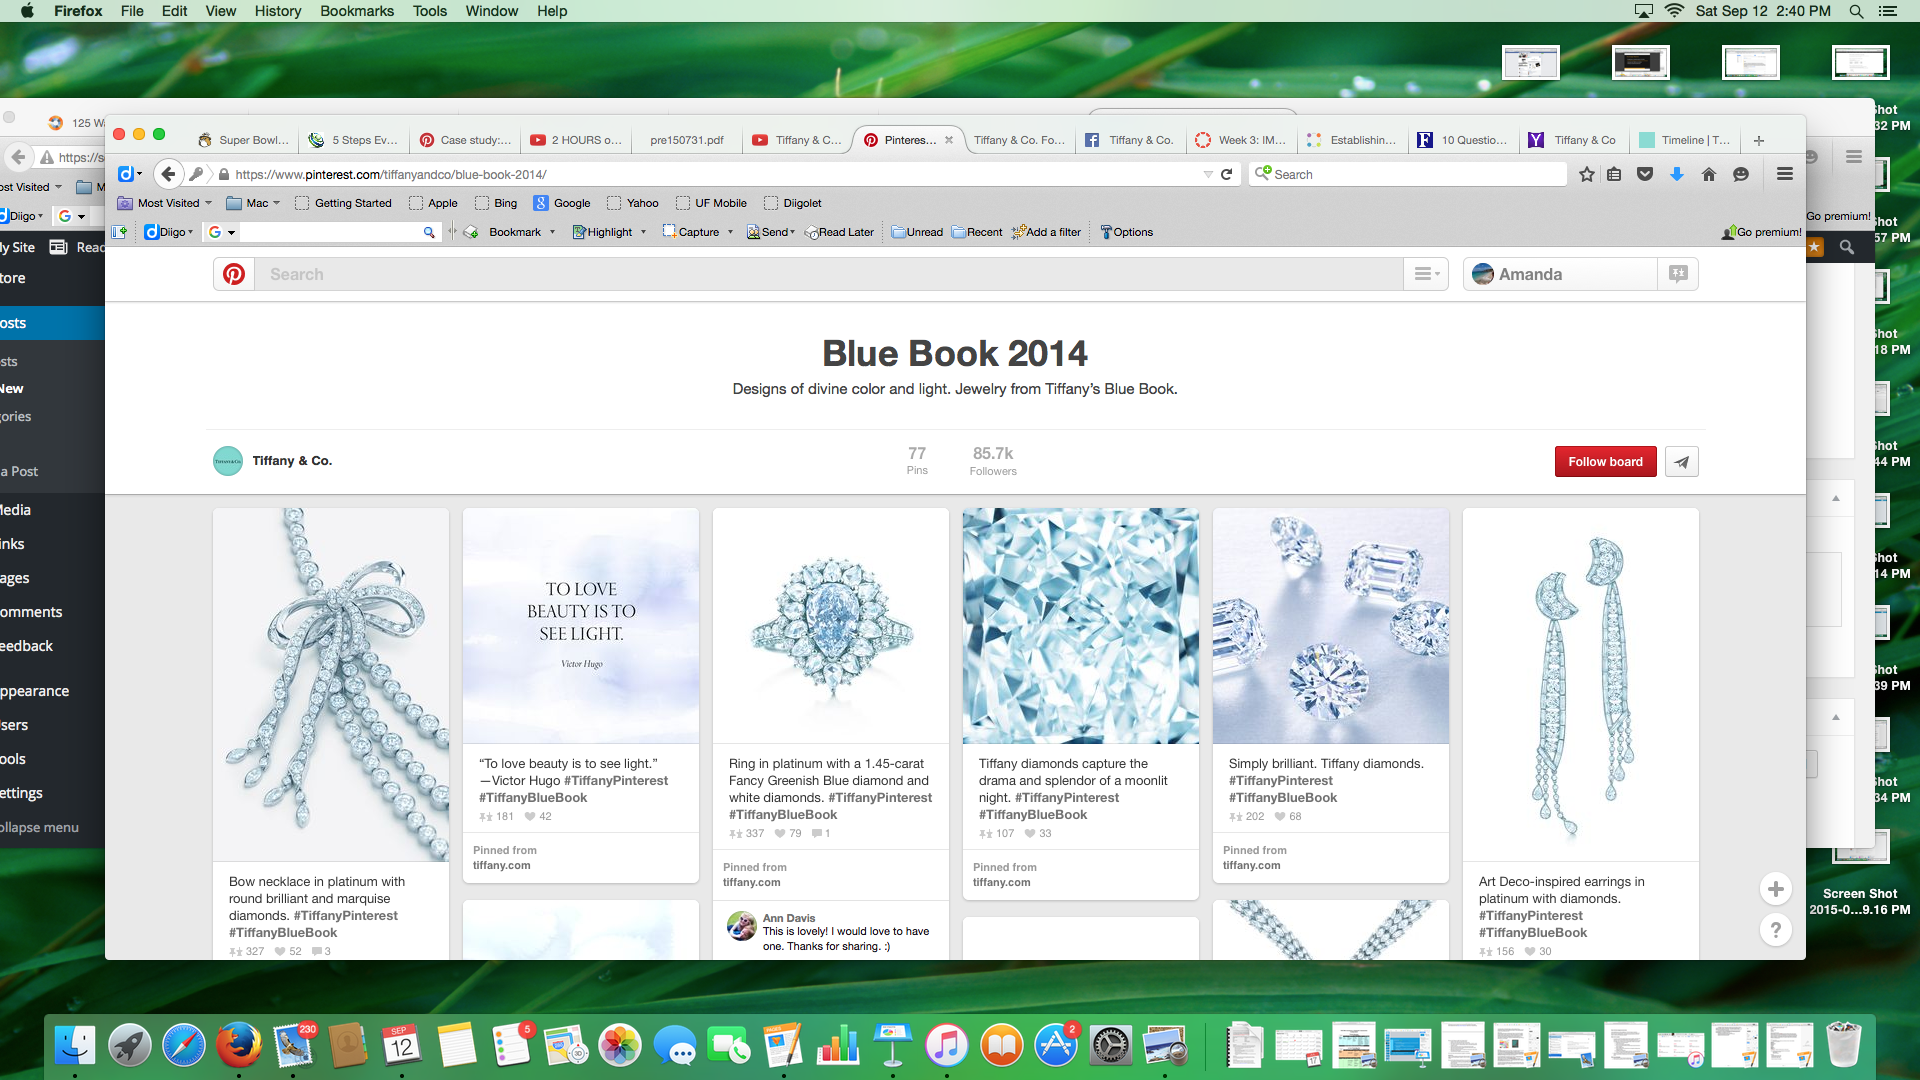Click the Pinterest search field
Image resolution: width=1920 pixels, height=1080 pixels.
coord(830,274)
